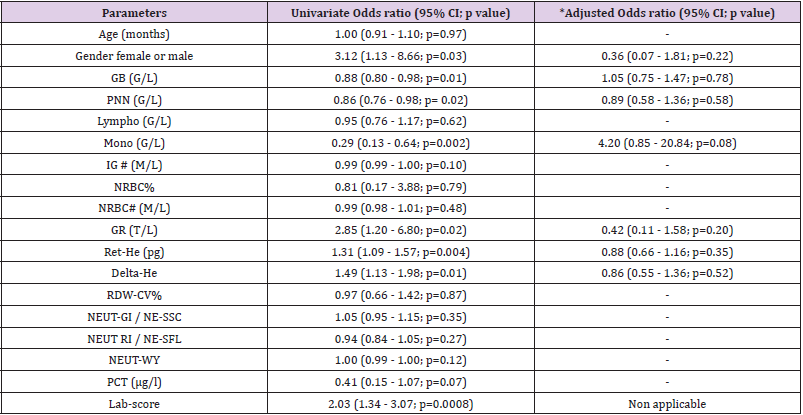Screen dimensions: 803x415
Task: Select the PNN (G/L) univariate value
Action: coord(400,99)
